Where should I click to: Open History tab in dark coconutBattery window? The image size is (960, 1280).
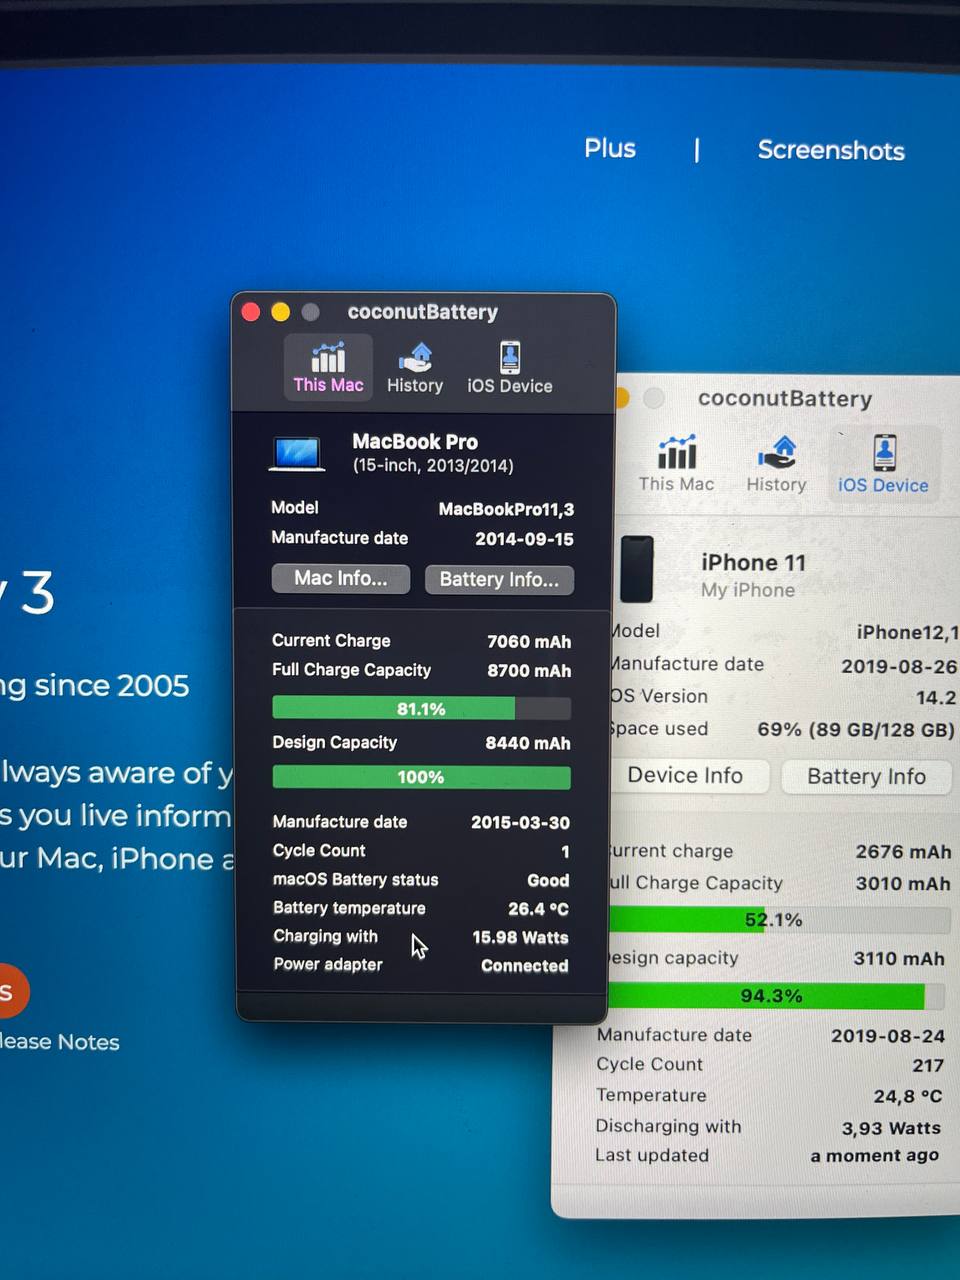point(415,367)
